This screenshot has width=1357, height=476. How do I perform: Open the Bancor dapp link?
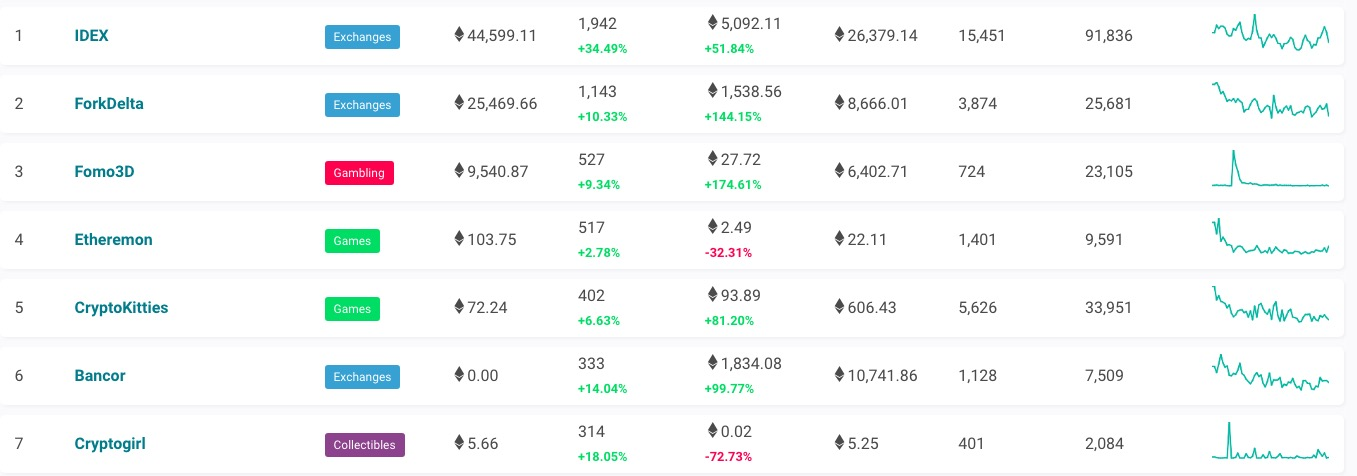click(x=100, y=375)
